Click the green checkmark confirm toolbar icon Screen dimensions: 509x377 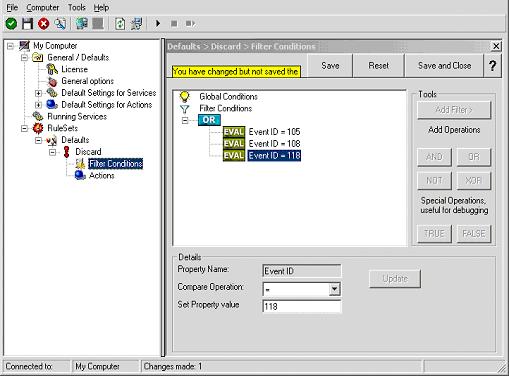tap(11, 24)
